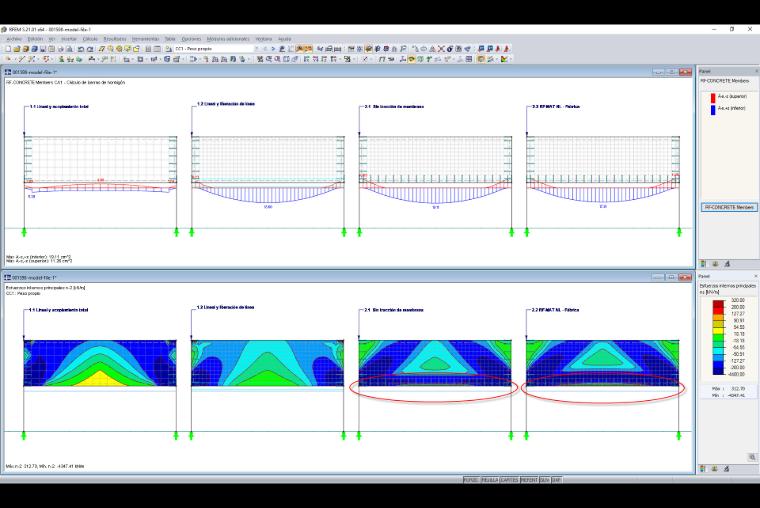Open the Ayuda menu
This screenshot has height=508, width=760.
(x=285, y=39)
